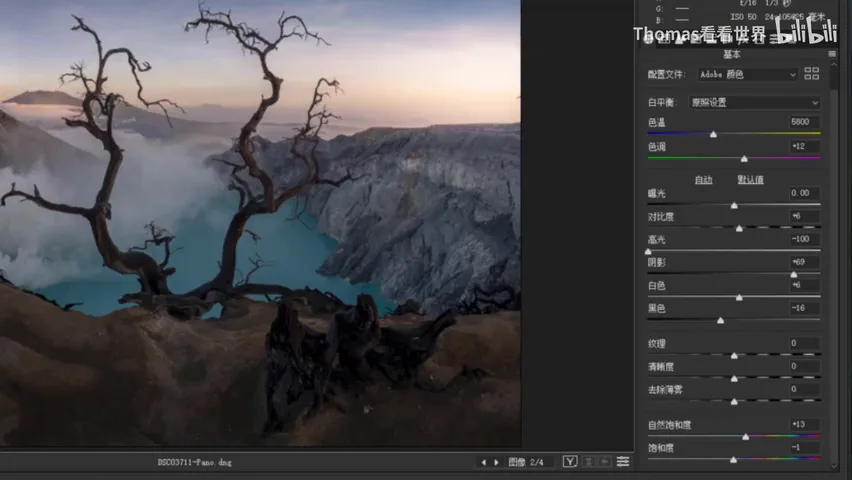The width and height of the screenshot is (852, 480).
Task: Open preview preferences sliders icon
Action: (623, 462)
